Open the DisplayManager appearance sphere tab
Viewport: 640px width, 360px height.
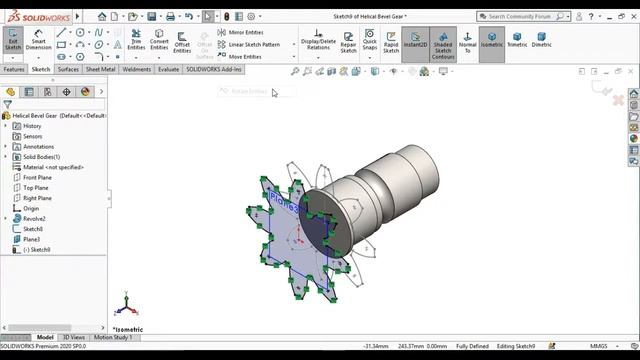(x=85, y=92)
